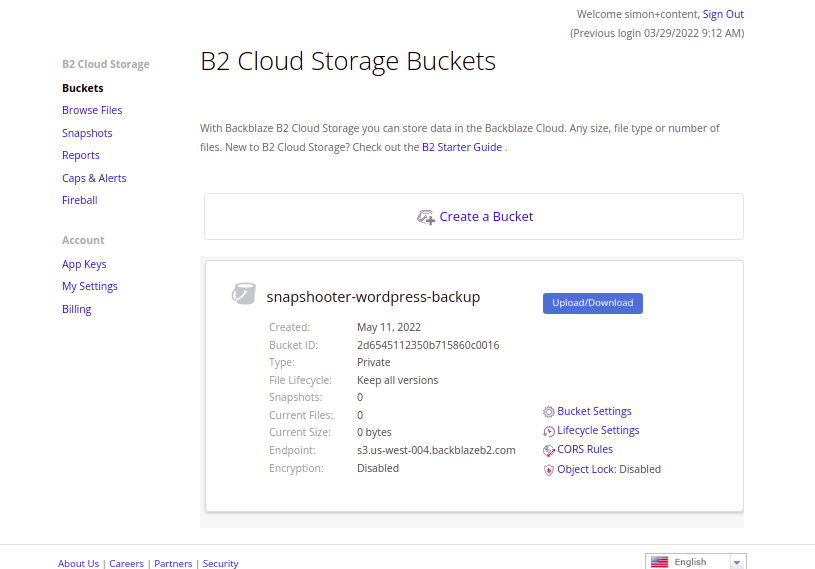Click the Keep all versions value
This screenshot has height=569, width=815.
(397, 380)
